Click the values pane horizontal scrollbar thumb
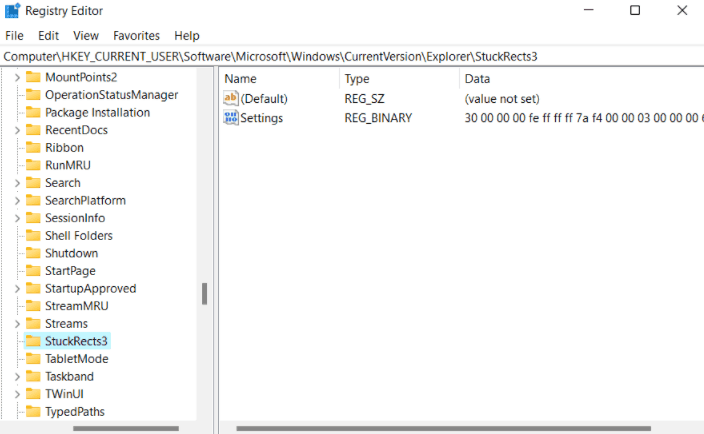Screen dimensions: 704x434 (444, 428)
